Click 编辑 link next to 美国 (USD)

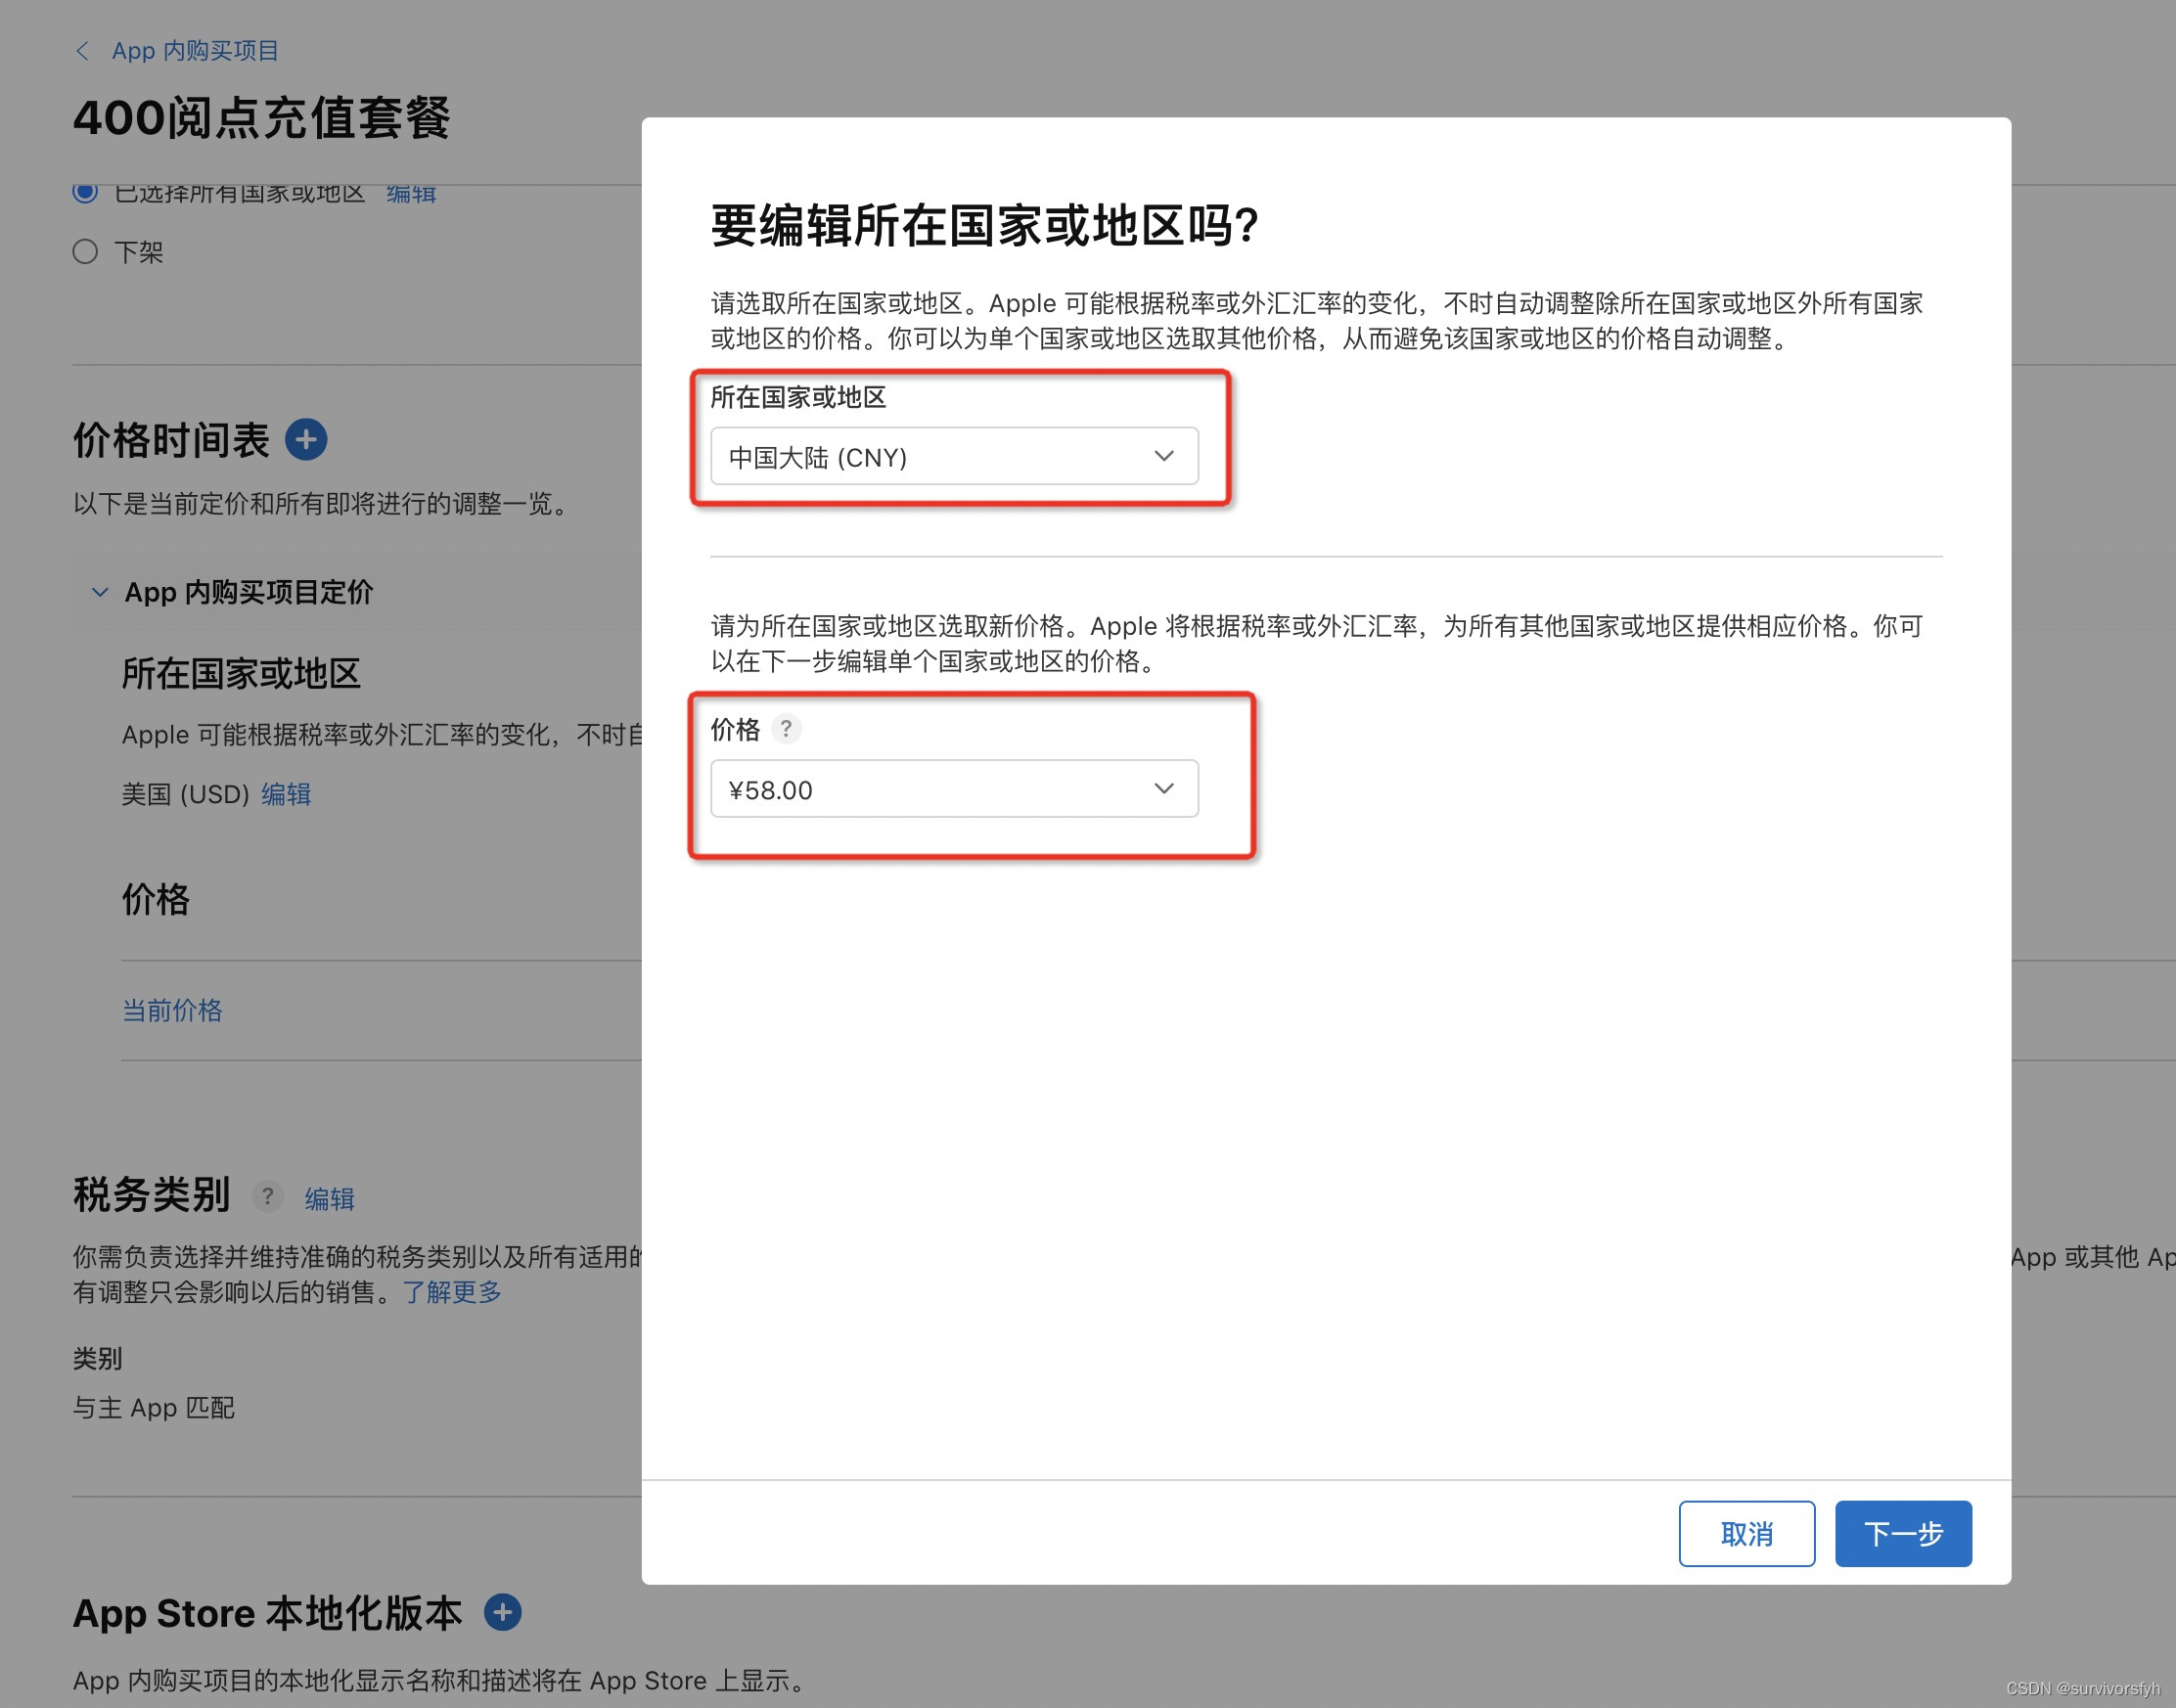point(286,794)
